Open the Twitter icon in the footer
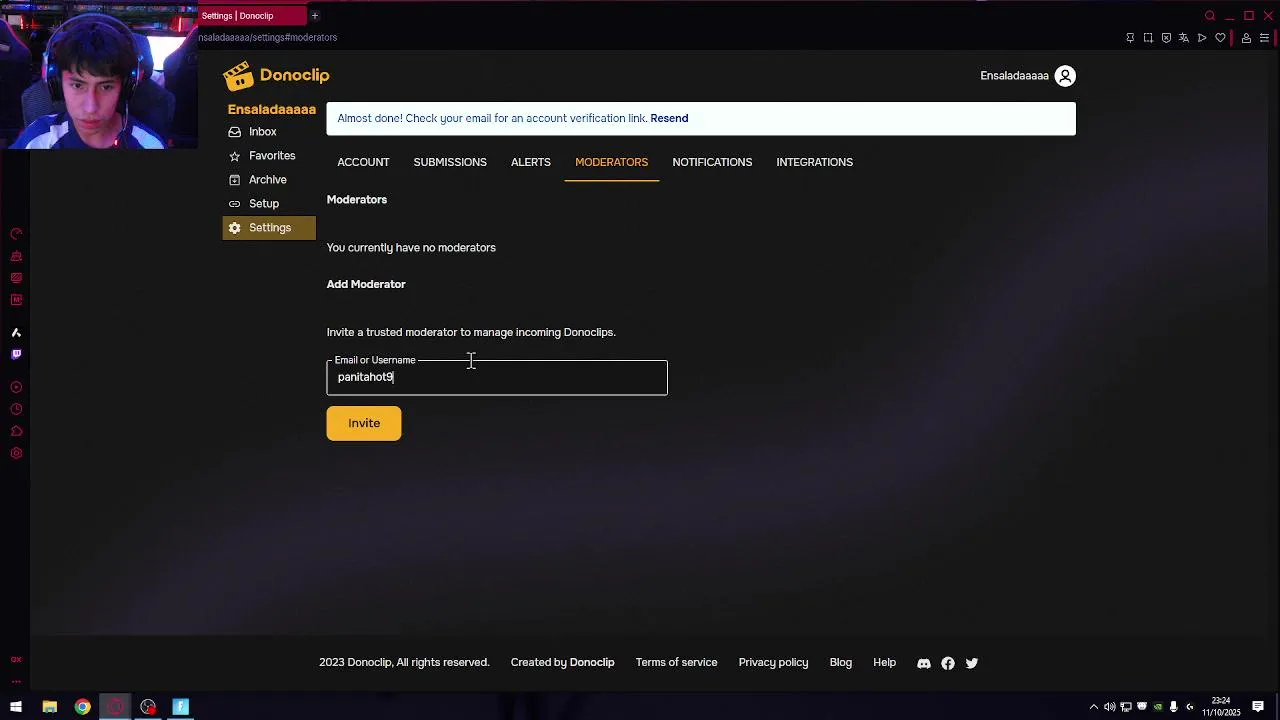Image resolution: width=1280 pixels, height=720 pixels. pos(971,663)
